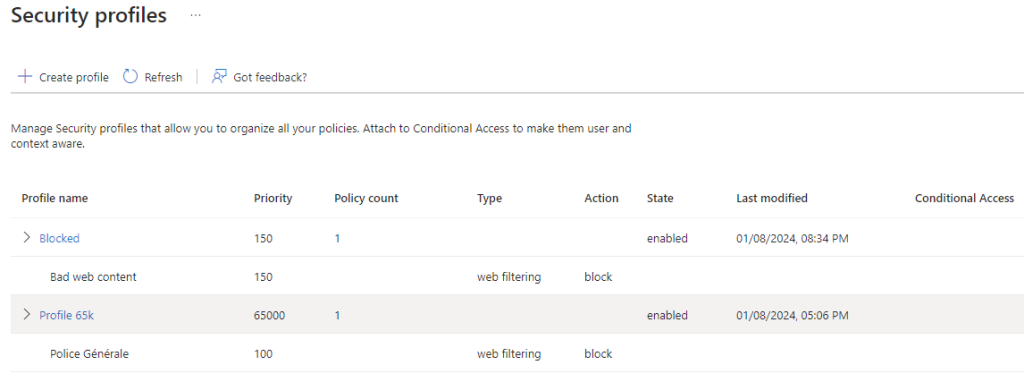Image resolution: width=1024 pixels, height=382 pixels.
Task: Click the Refresh button label
Action: [163, 77]
